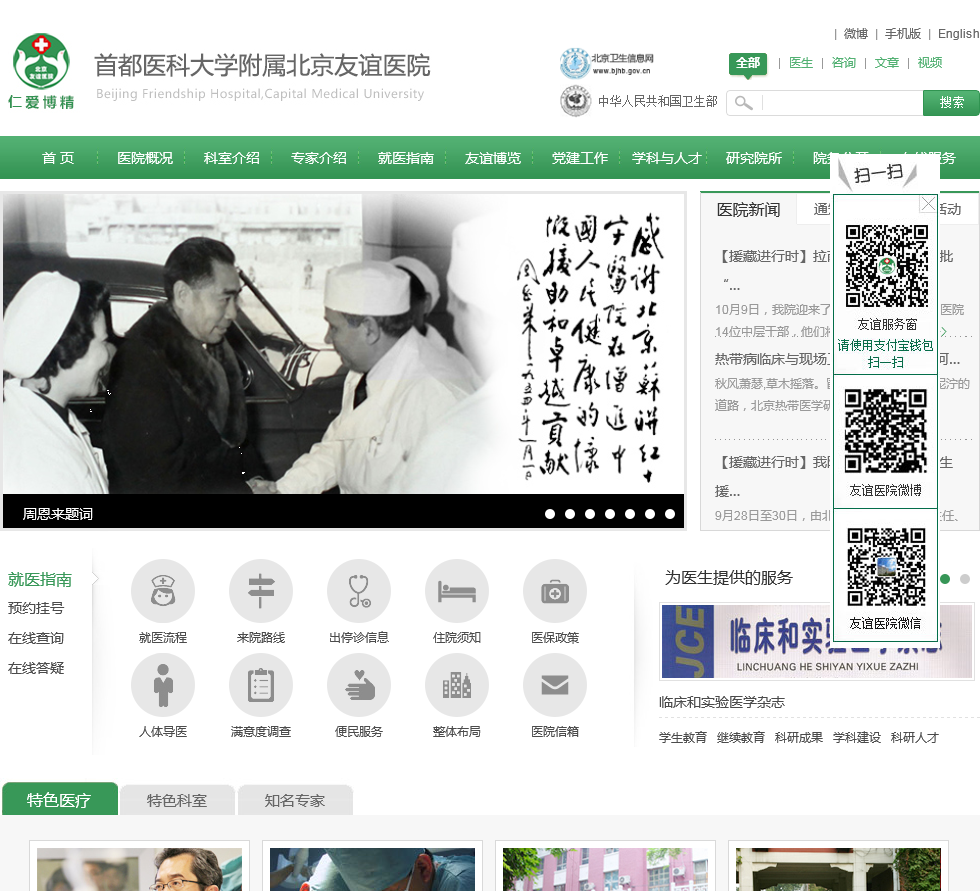Open the 科研成果 link
Image resolution: width=980 pixels, height=891 pixels.
tap(799, 737)
